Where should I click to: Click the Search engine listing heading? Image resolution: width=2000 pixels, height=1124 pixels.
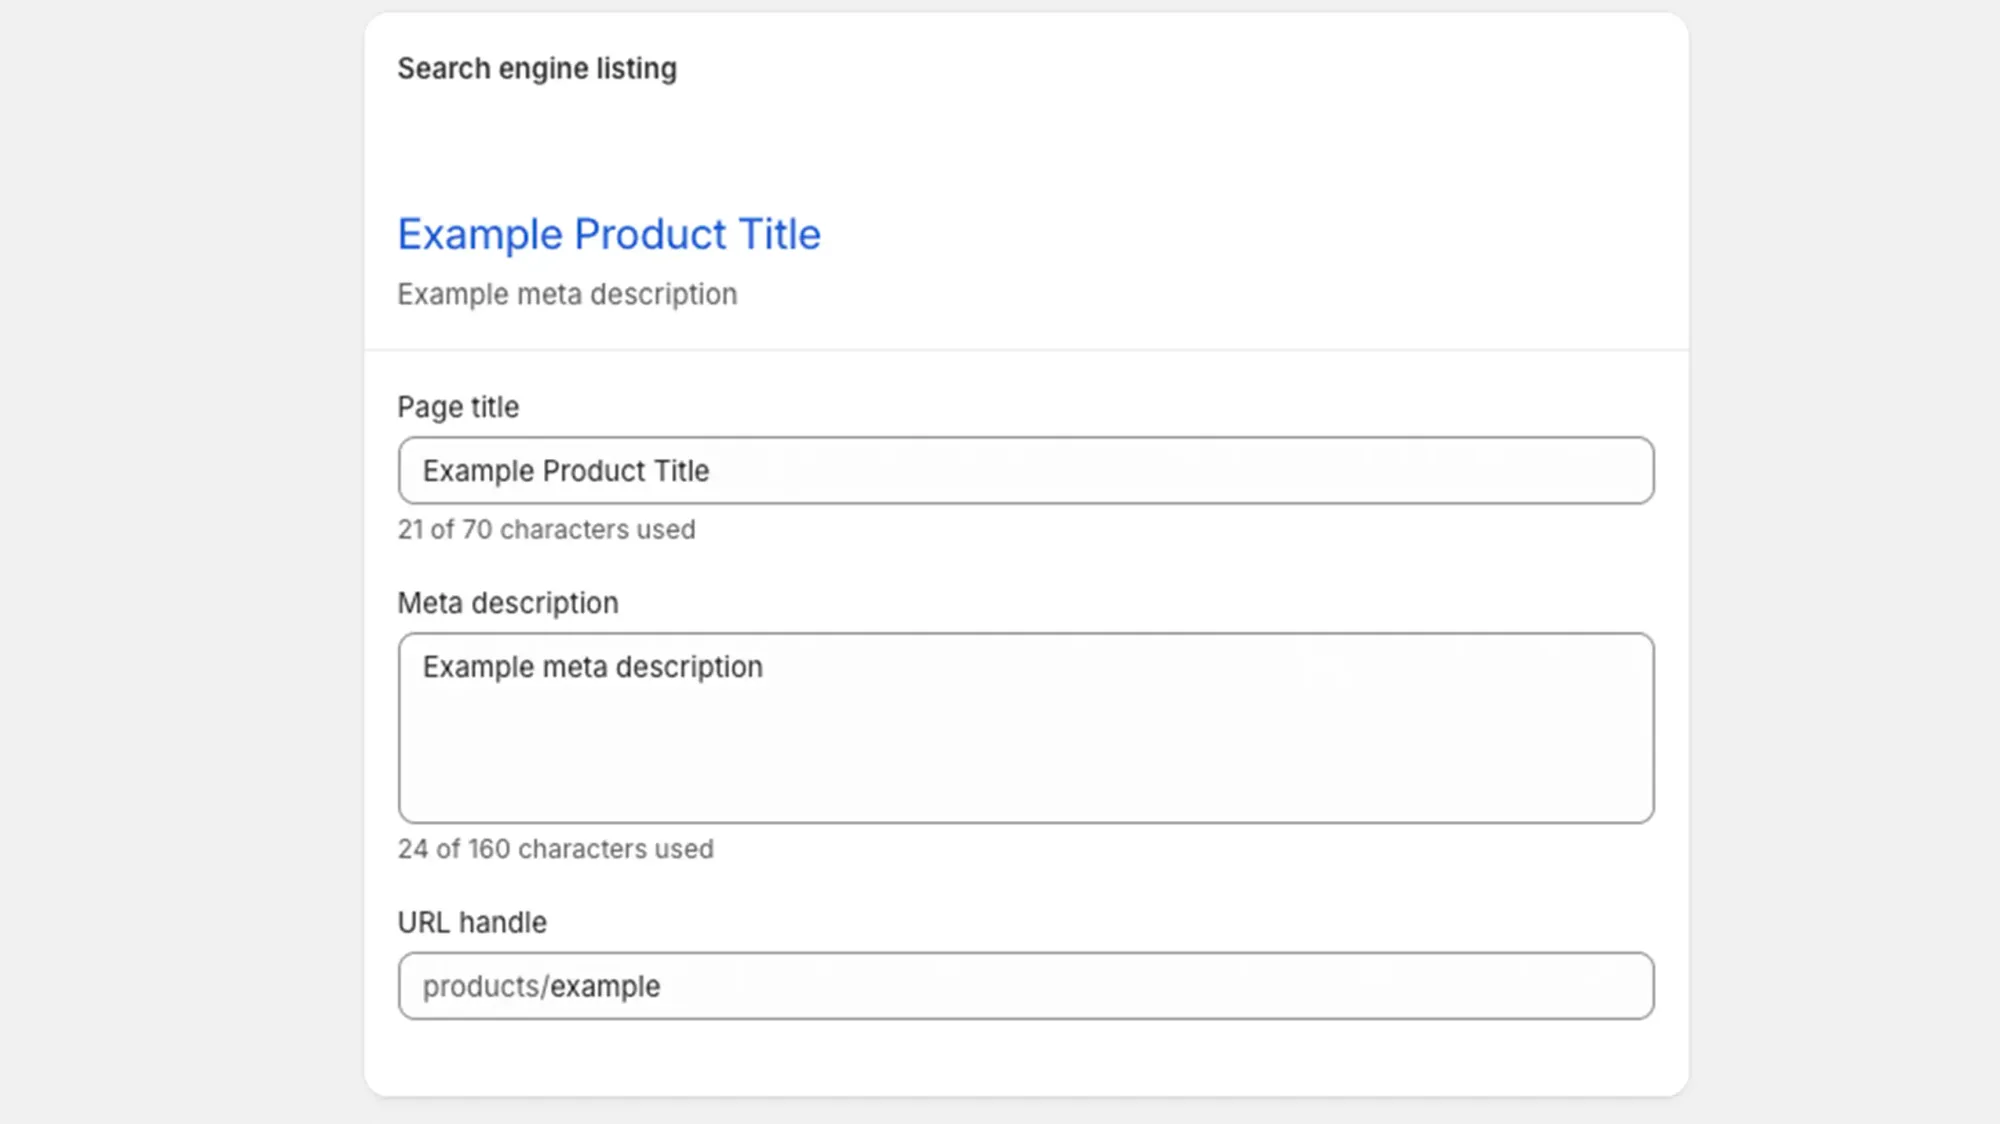[537, 69]
